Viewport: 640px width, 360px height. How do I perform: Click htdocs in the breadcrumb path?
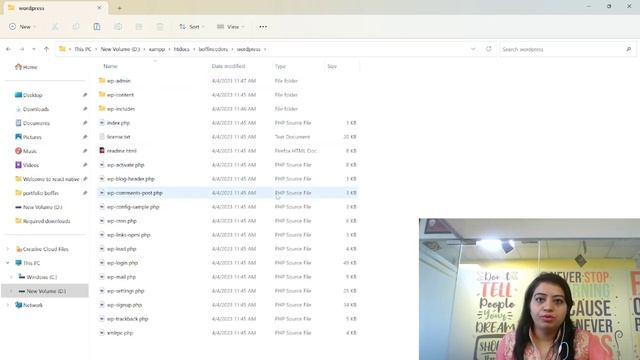(x=182, y=49)
